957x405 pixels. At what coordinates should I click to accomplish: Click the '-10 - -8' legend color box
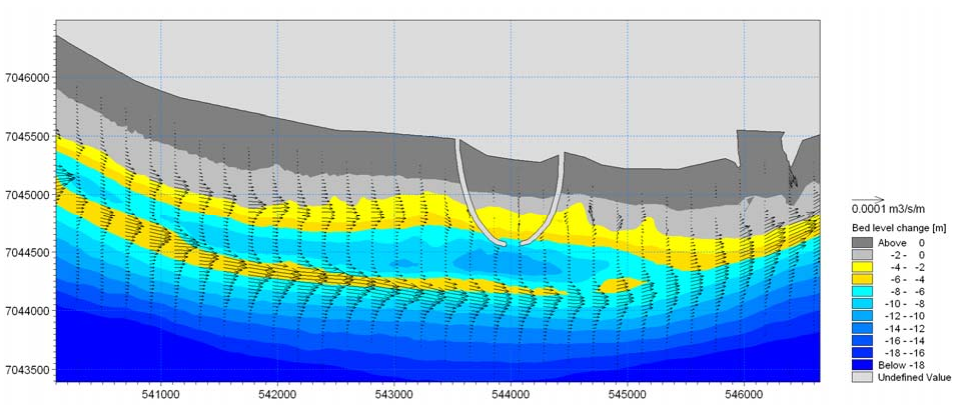[862, 303]
